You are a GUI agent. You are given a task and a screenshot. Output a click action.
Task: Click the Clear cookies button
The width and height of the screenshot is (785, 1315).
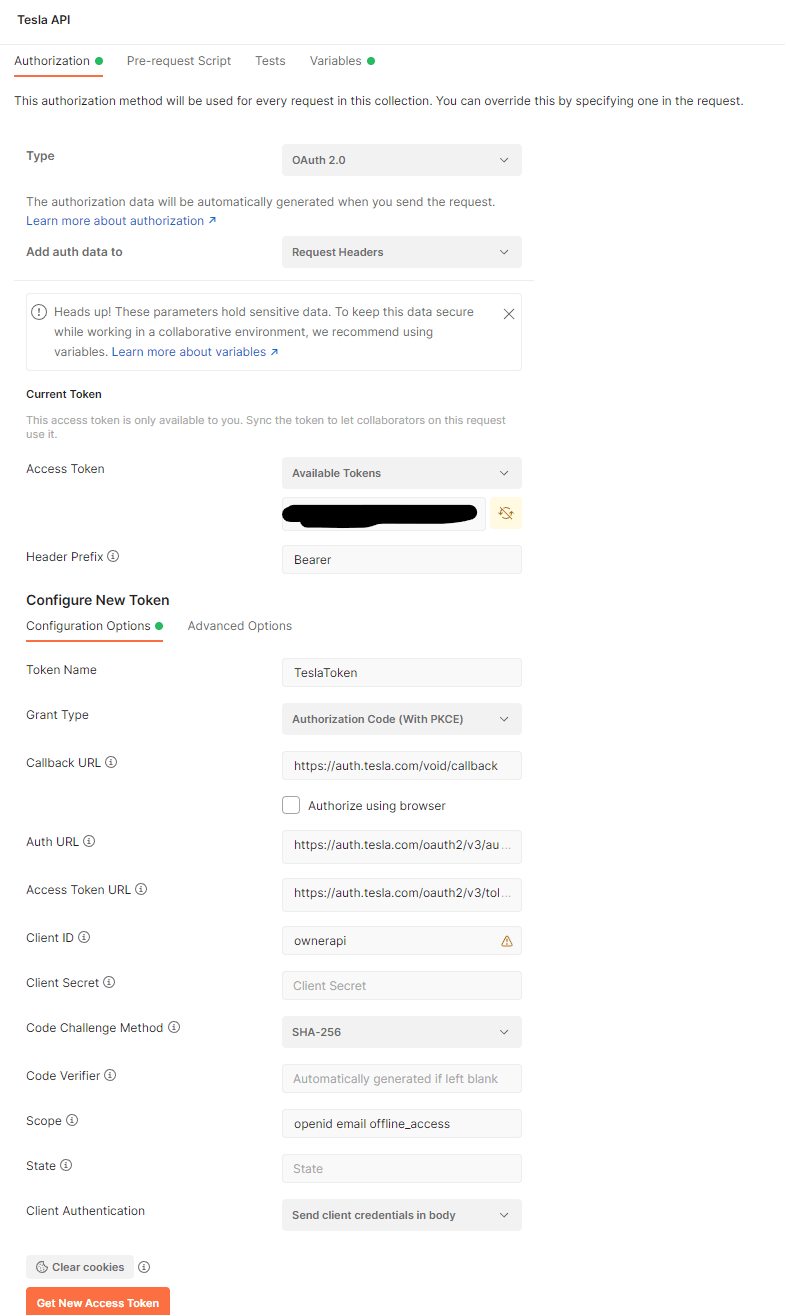click(x=80, y=1267)
